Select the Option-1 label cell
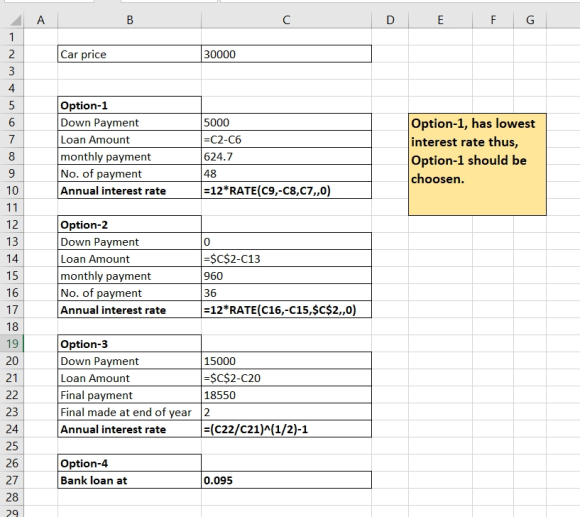Viewport: 580px width, 517px height. point(129,105)
